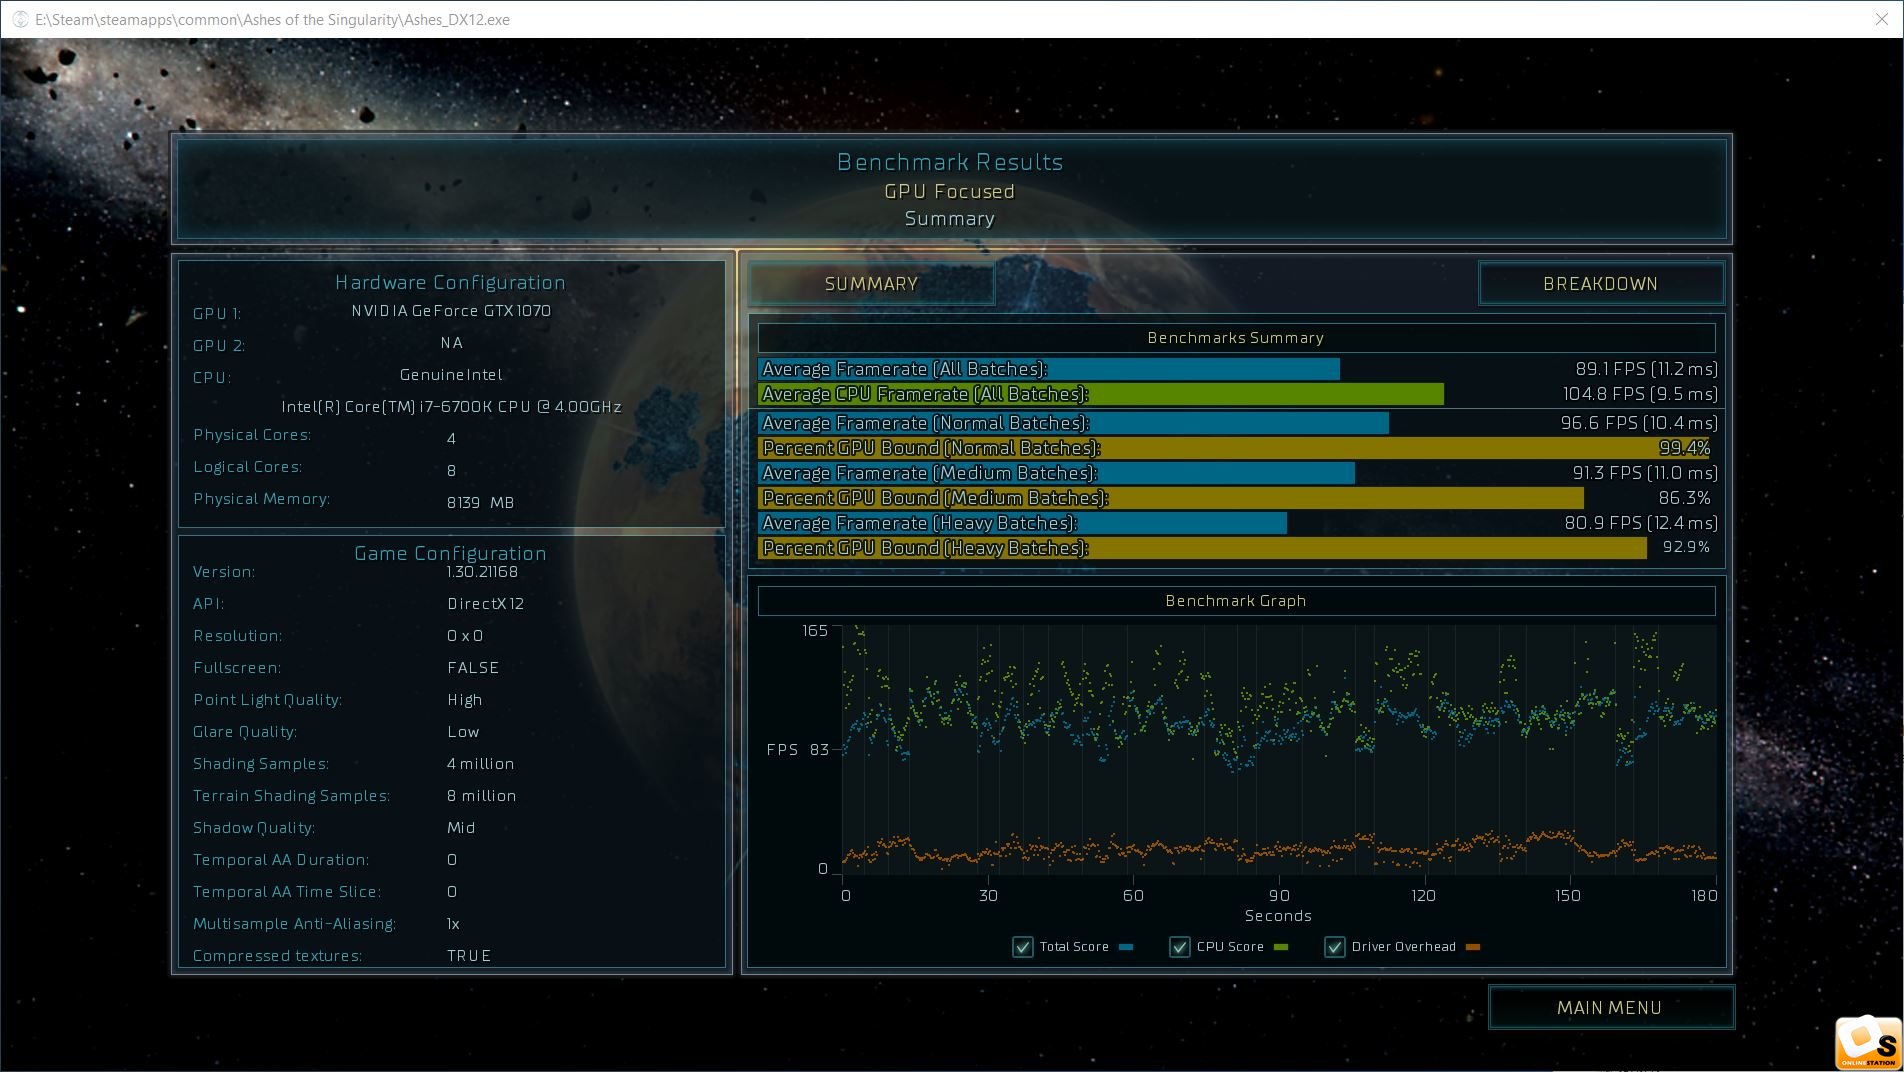Click the "Mid" Shadow Quality value
This screenshot has height=1072, width=1904.
point(461,828)
